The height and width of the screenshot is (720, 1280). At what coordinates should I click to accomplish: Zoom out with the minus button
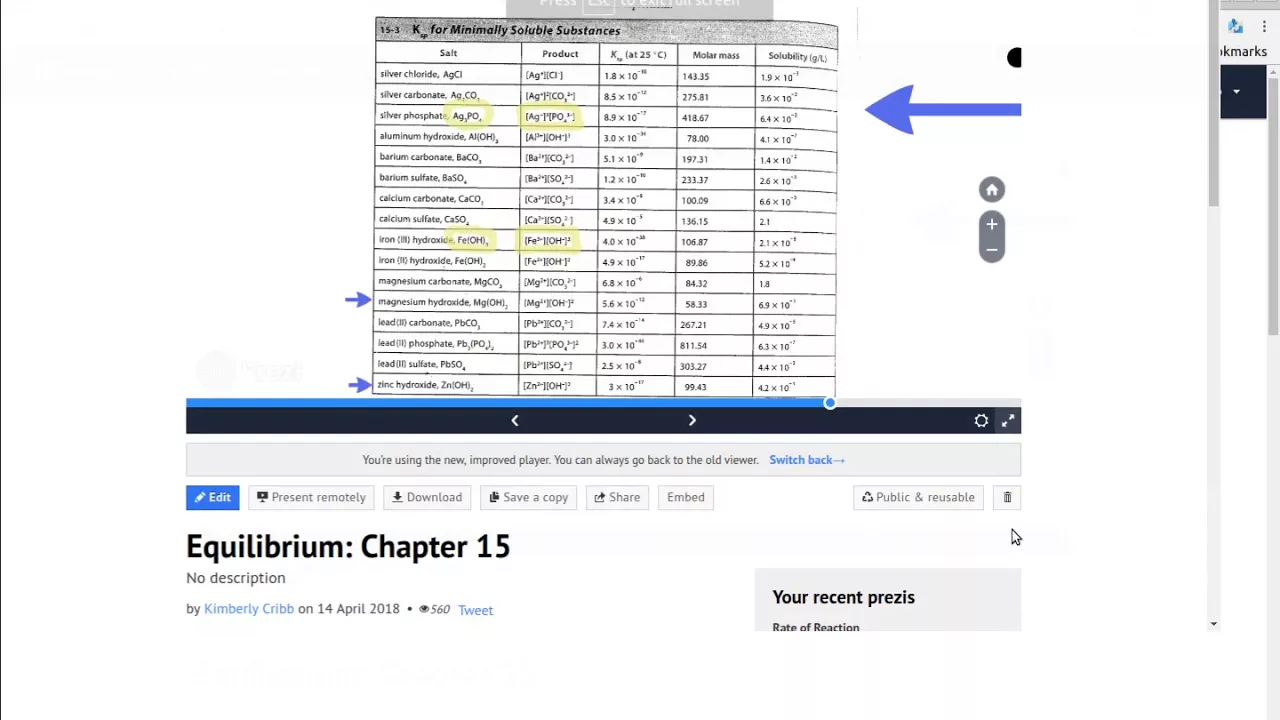click(991, 250)
